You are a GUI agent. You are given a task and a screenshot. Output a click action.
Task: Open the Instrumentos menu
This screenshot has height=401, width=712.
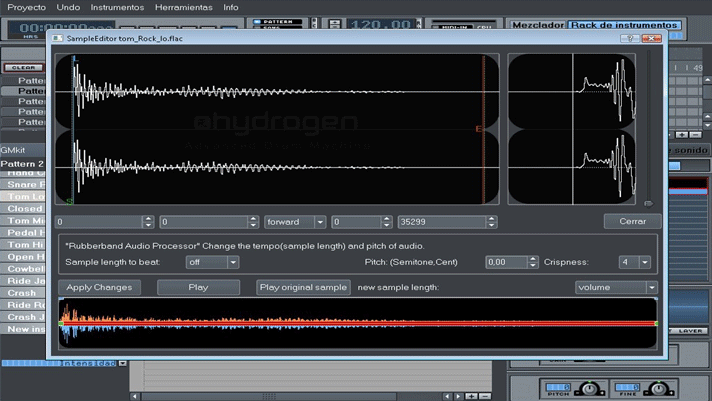coord(117,7)
